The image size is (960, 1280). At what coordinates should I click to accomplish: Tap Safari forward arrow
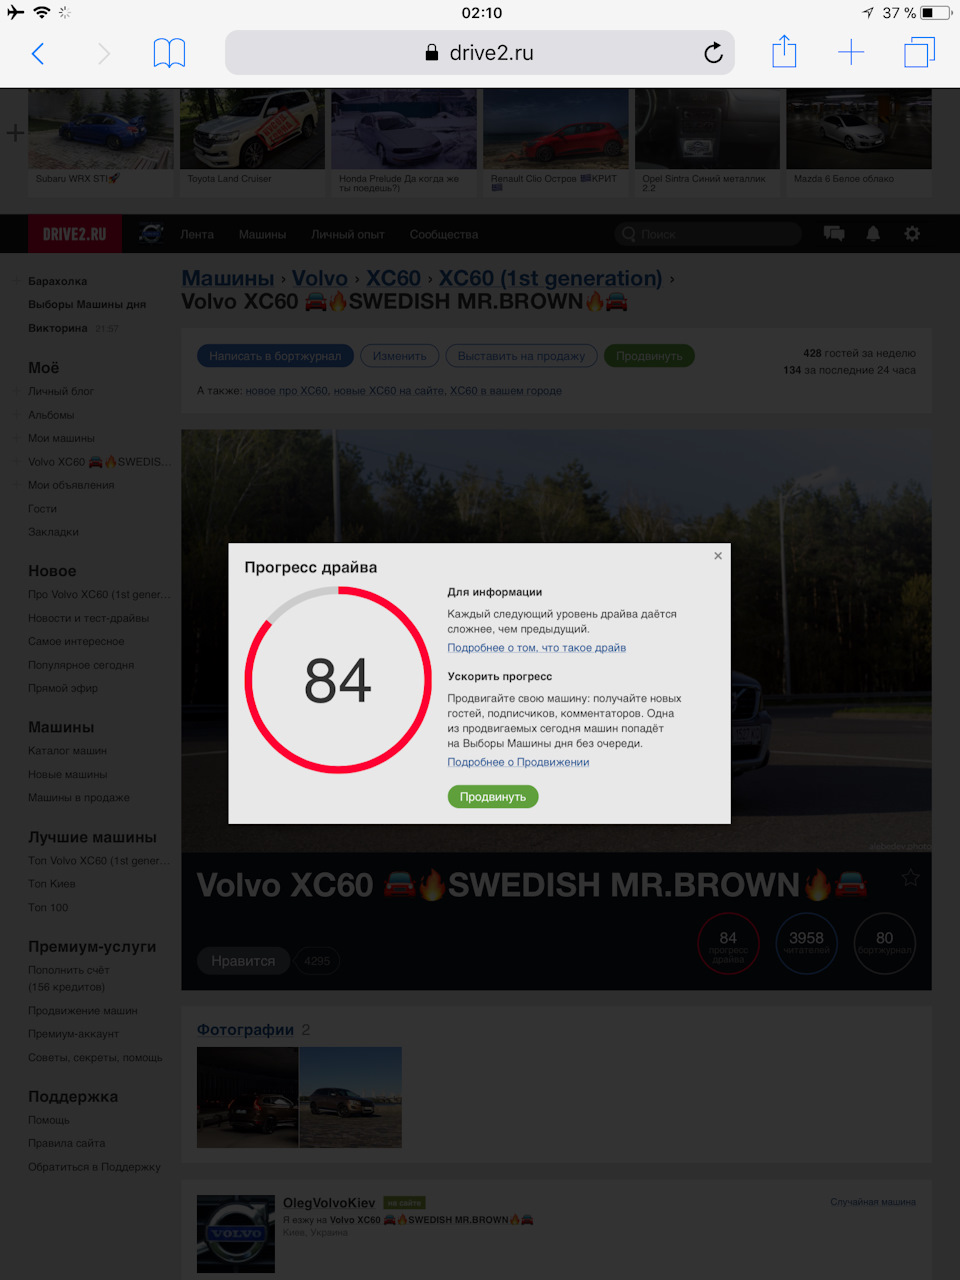[x=104, y=53]
